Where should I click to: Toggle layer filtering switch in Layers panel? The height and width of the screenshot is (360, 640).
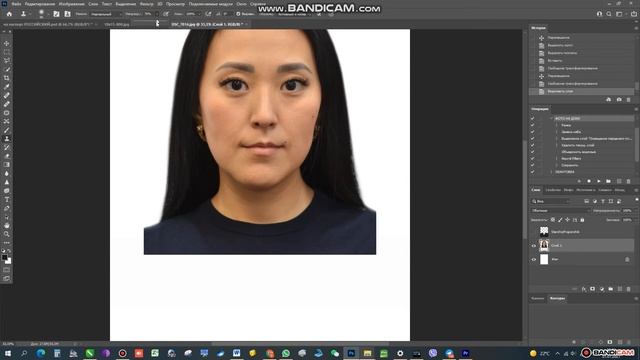point(636,200)
